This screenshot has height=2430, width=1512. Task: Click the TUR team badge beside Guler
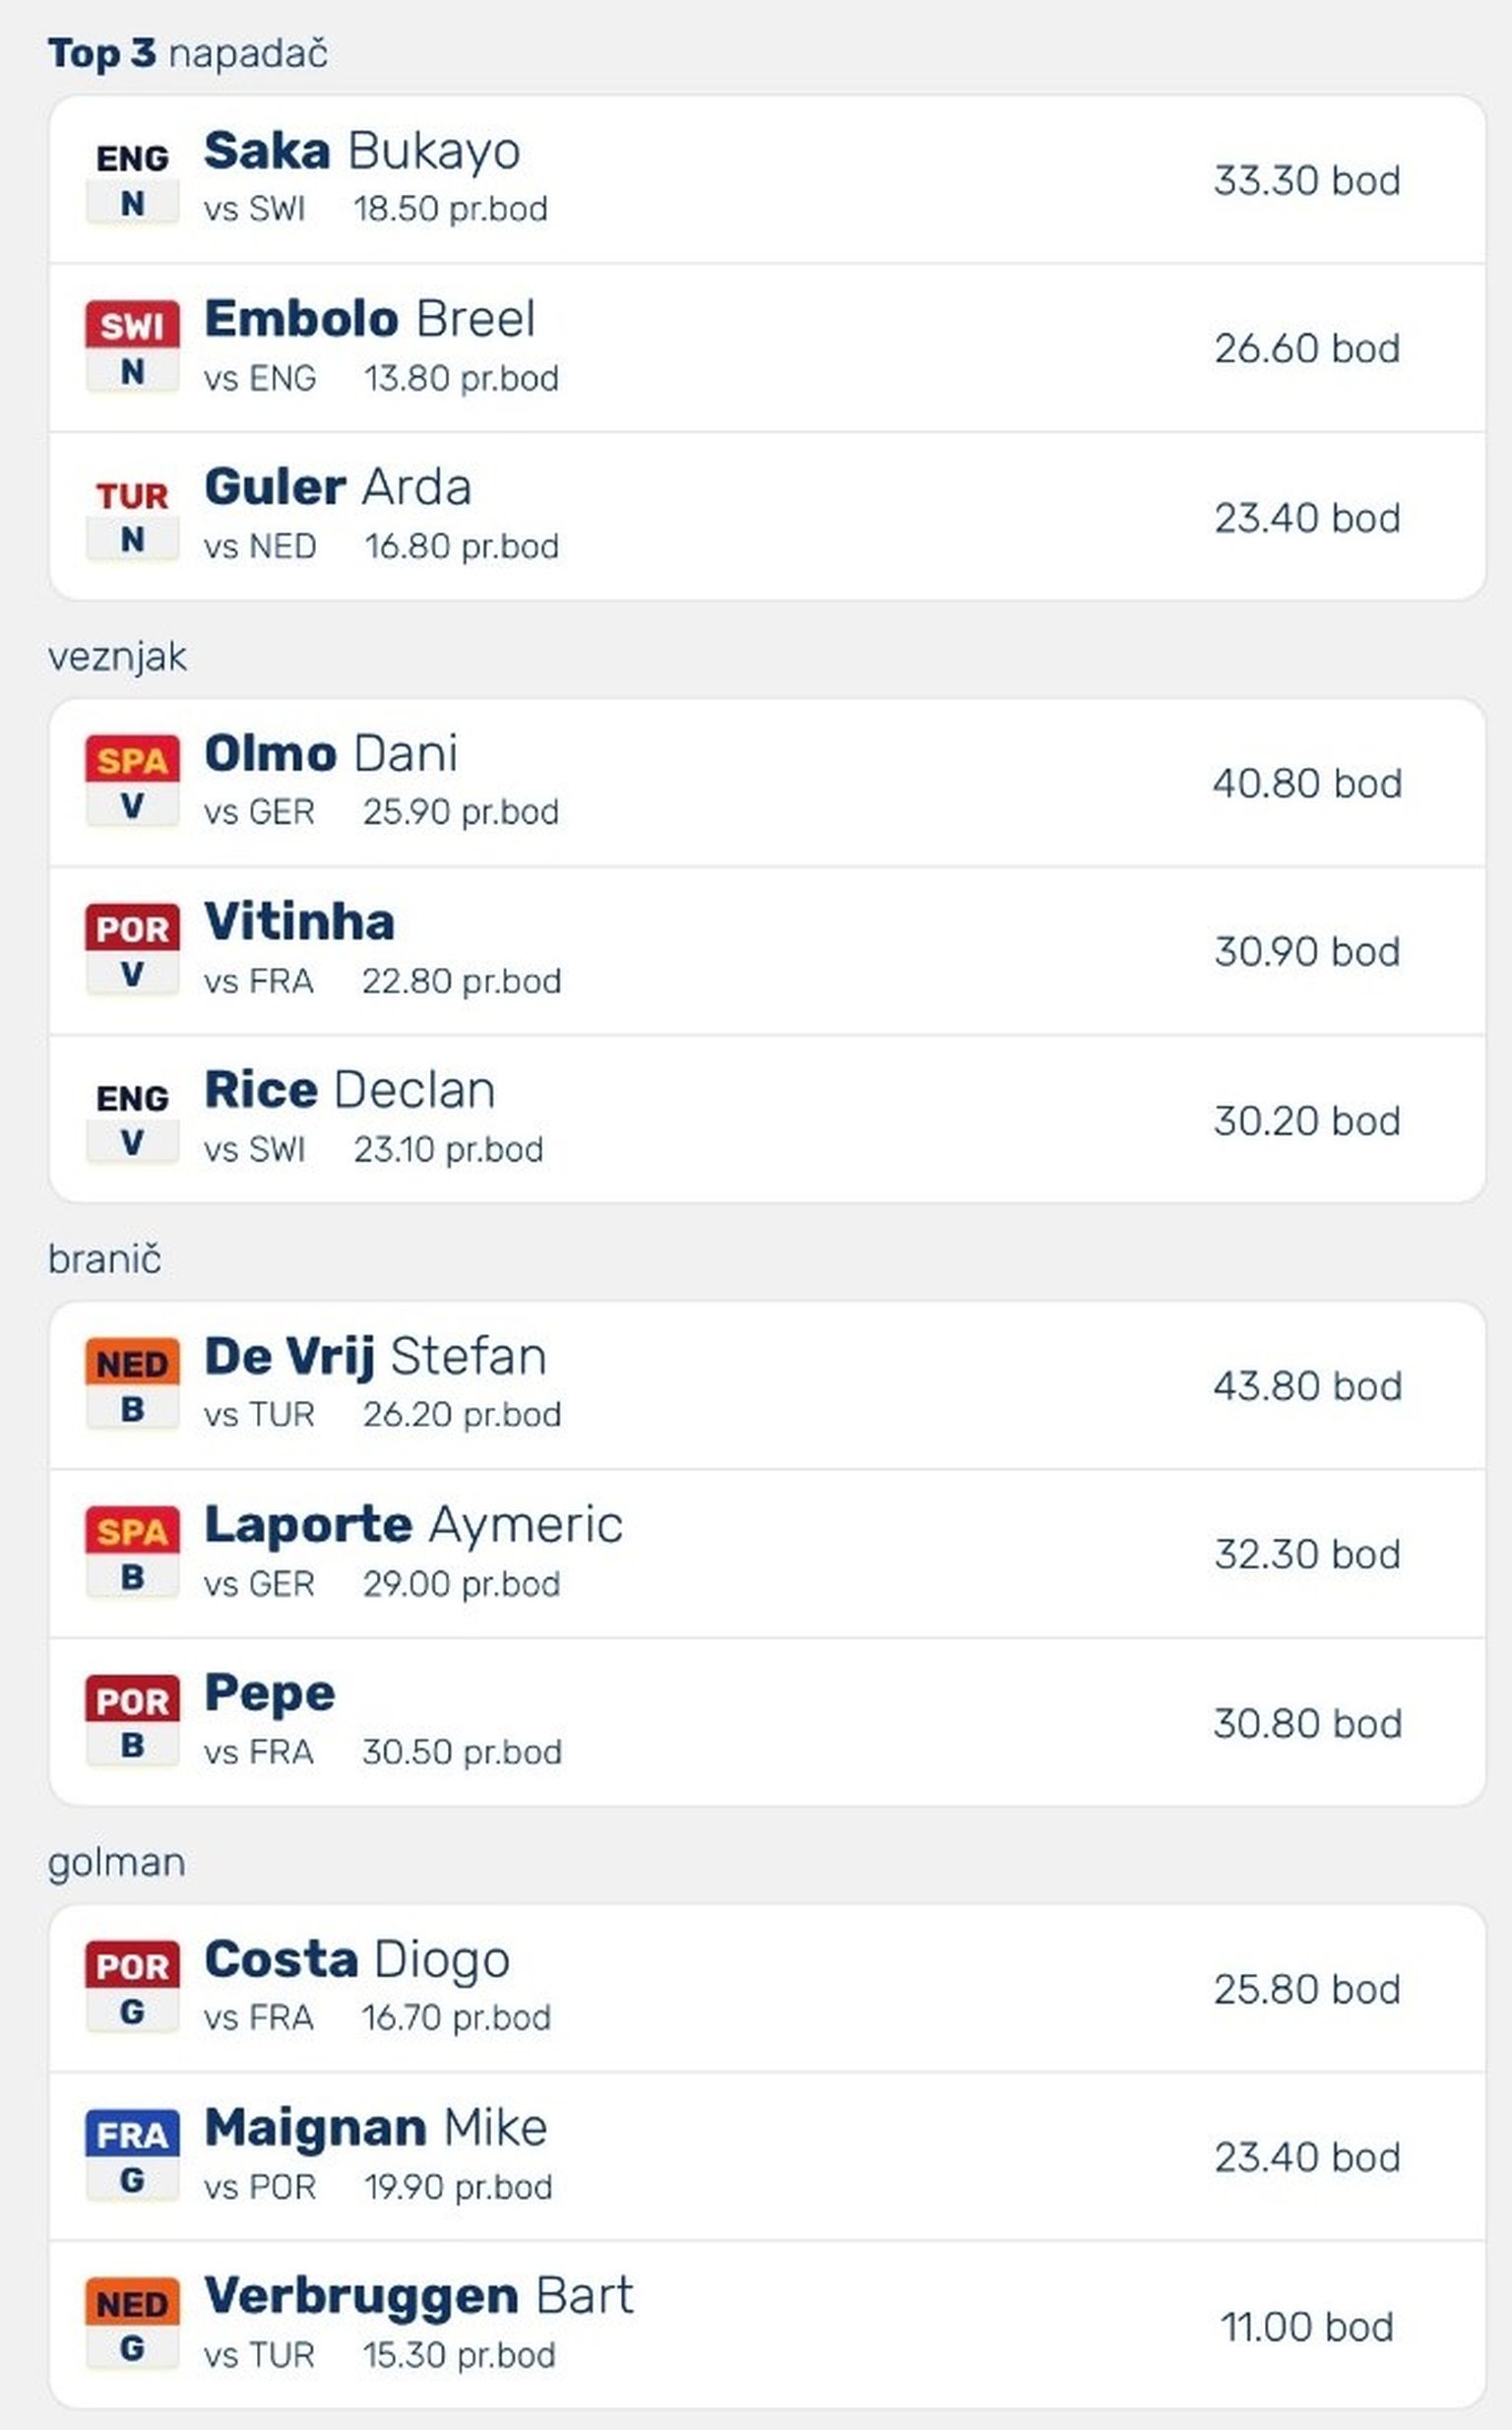point(132,496)
